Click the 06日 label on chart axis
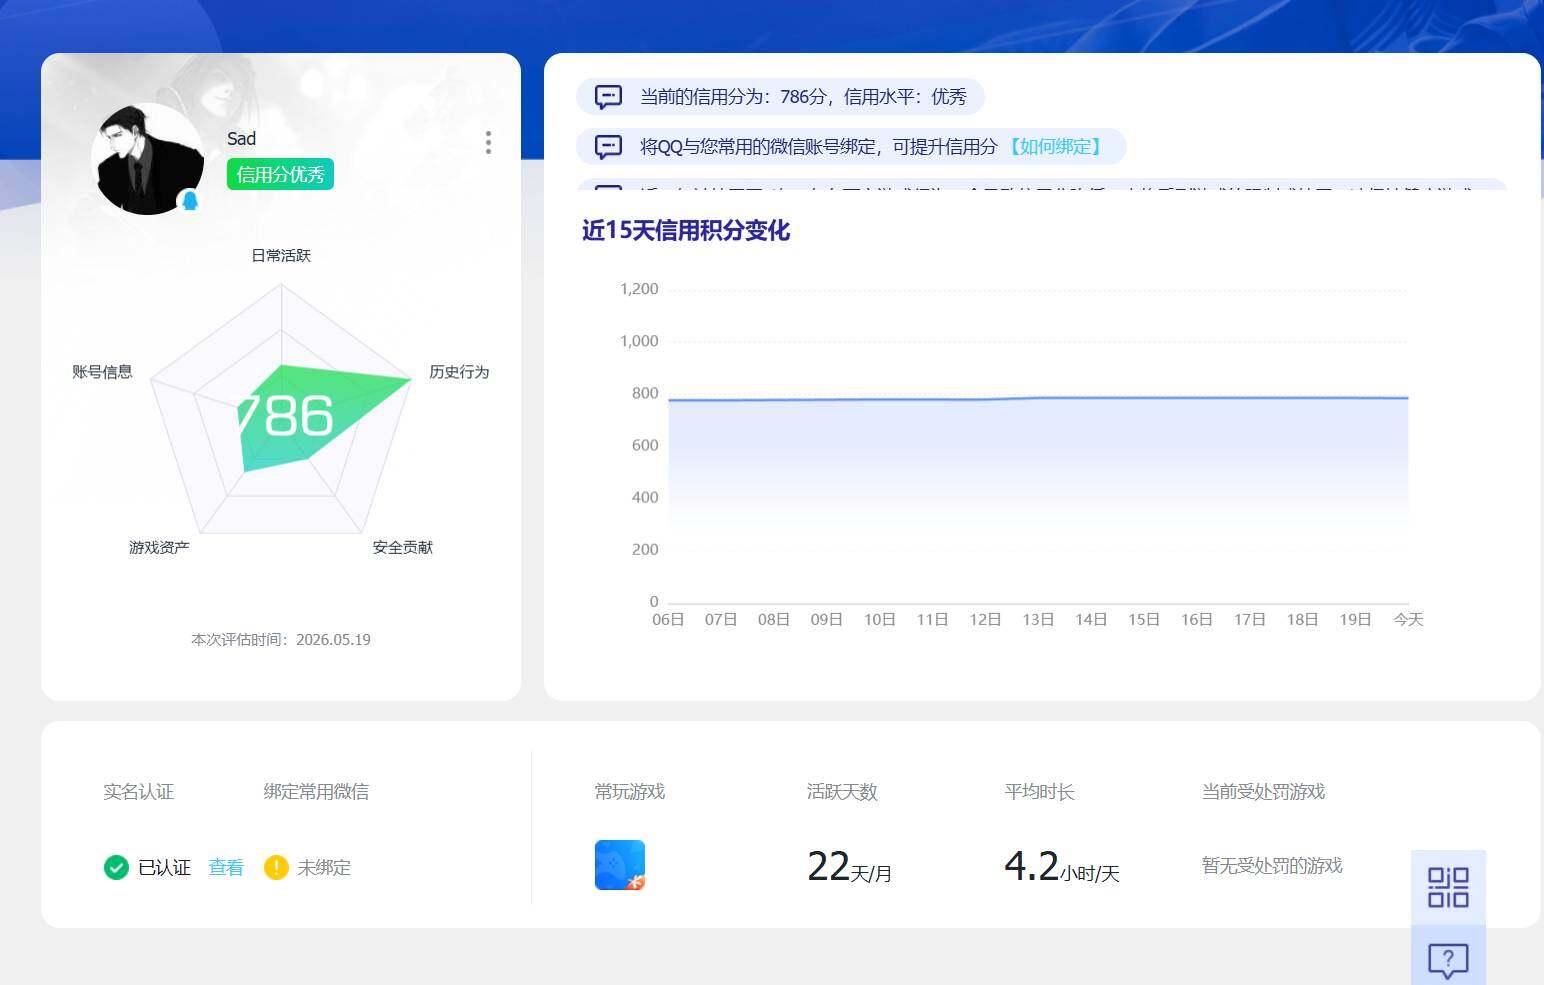1544x985 pixels. pyautogui.click(x=668, y=620)
